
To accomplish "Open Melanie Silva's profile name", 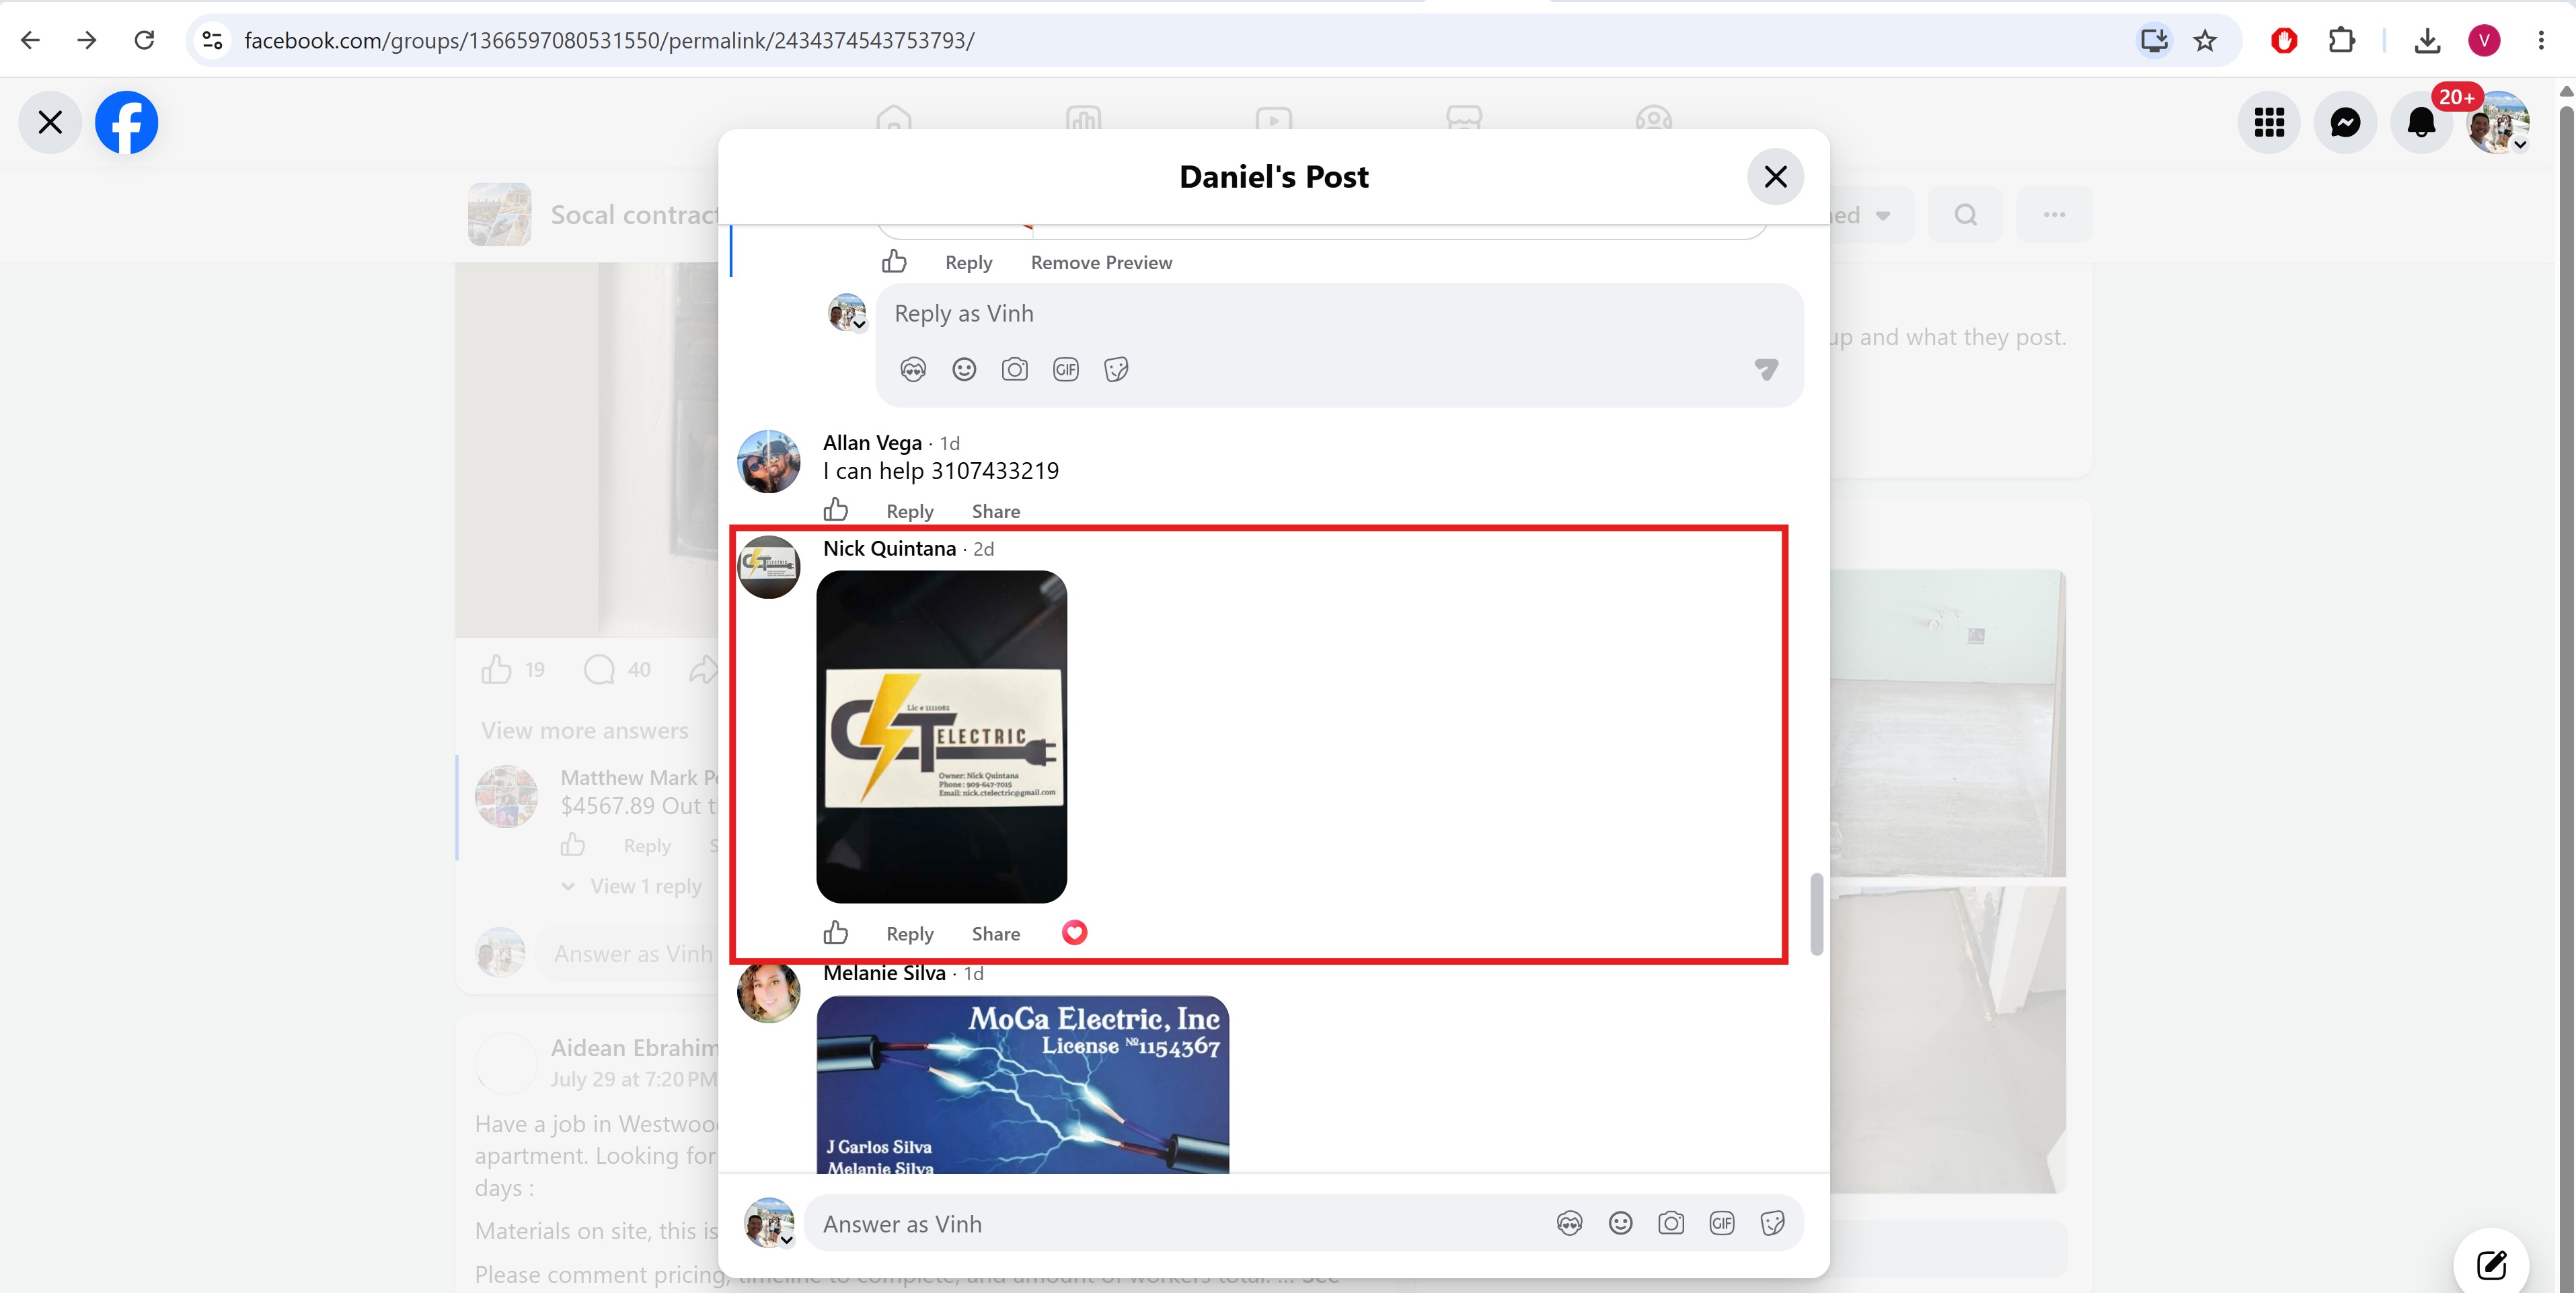I will [x=884, y=973].
